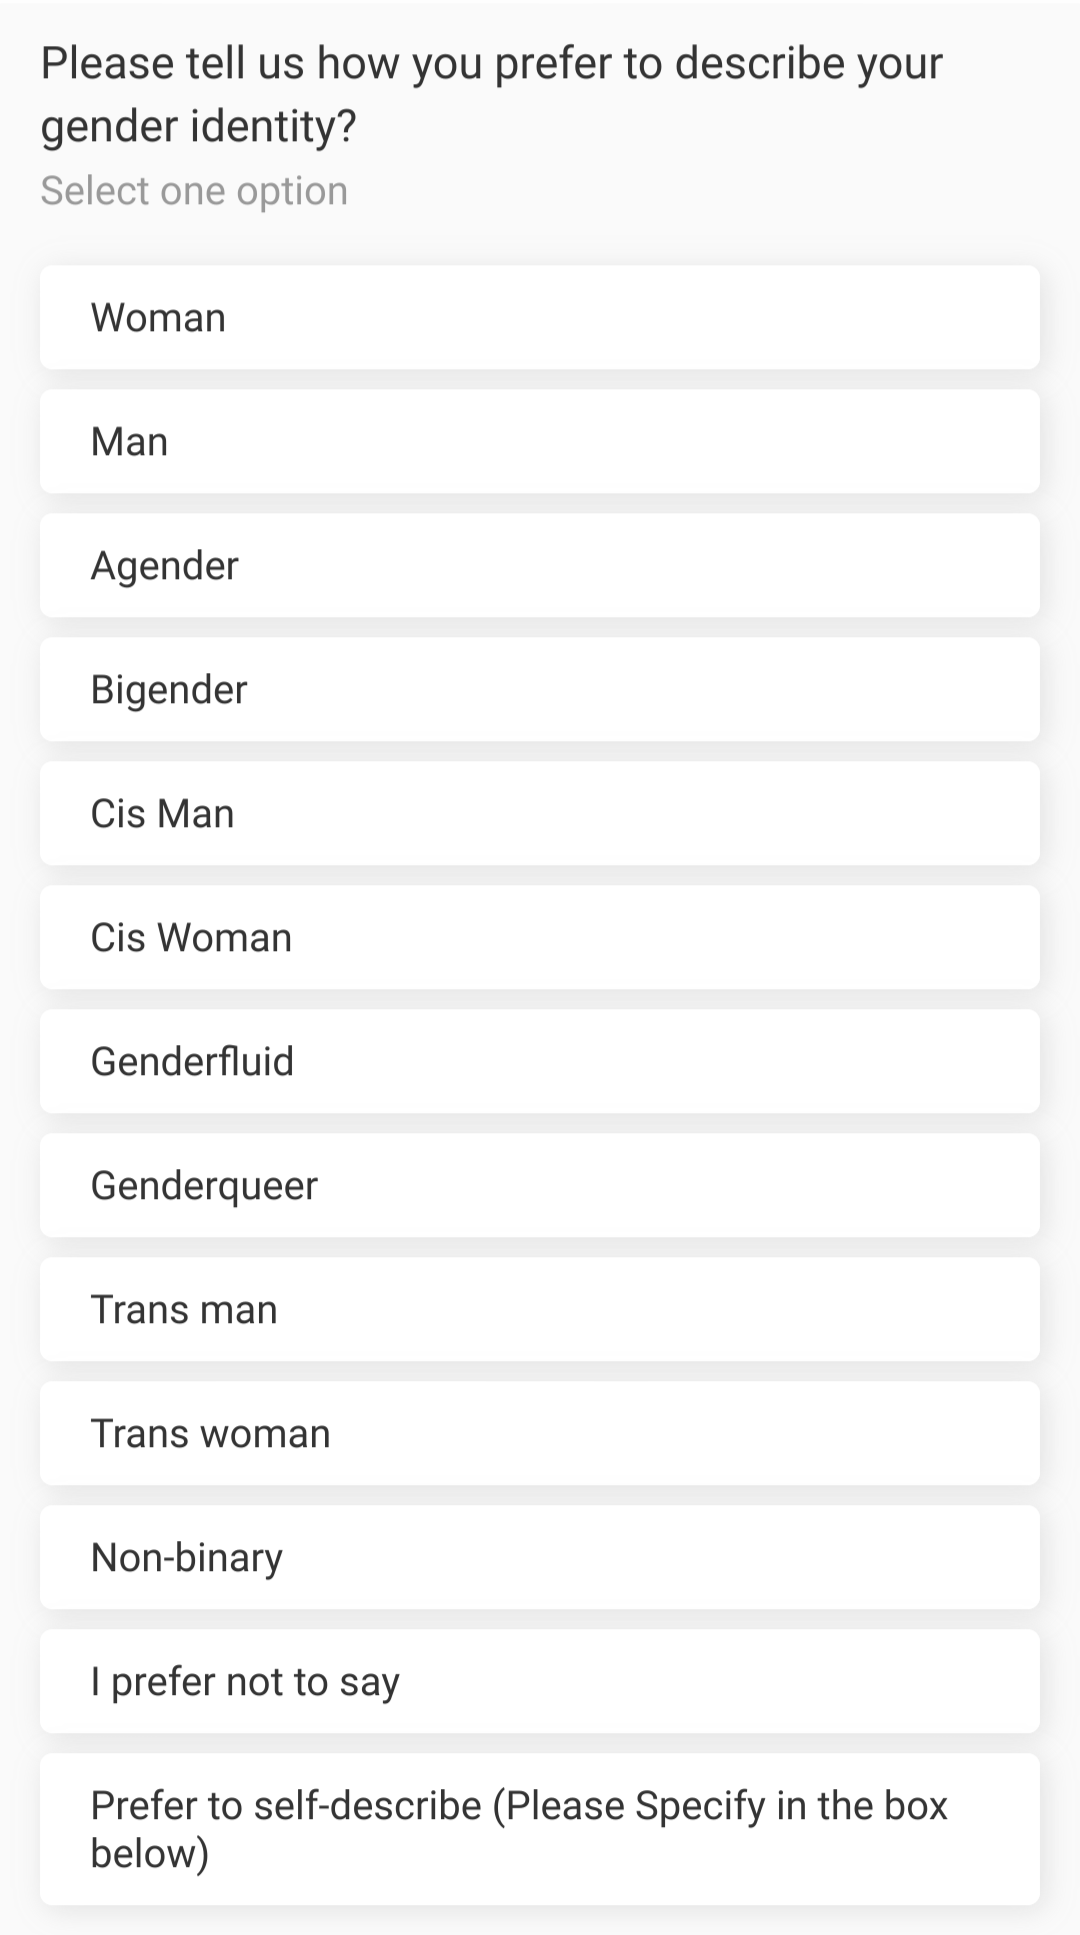This screenshot has width=1080, height=1935.
Task: Select the Woman option
Action: [x=540, y=317]
